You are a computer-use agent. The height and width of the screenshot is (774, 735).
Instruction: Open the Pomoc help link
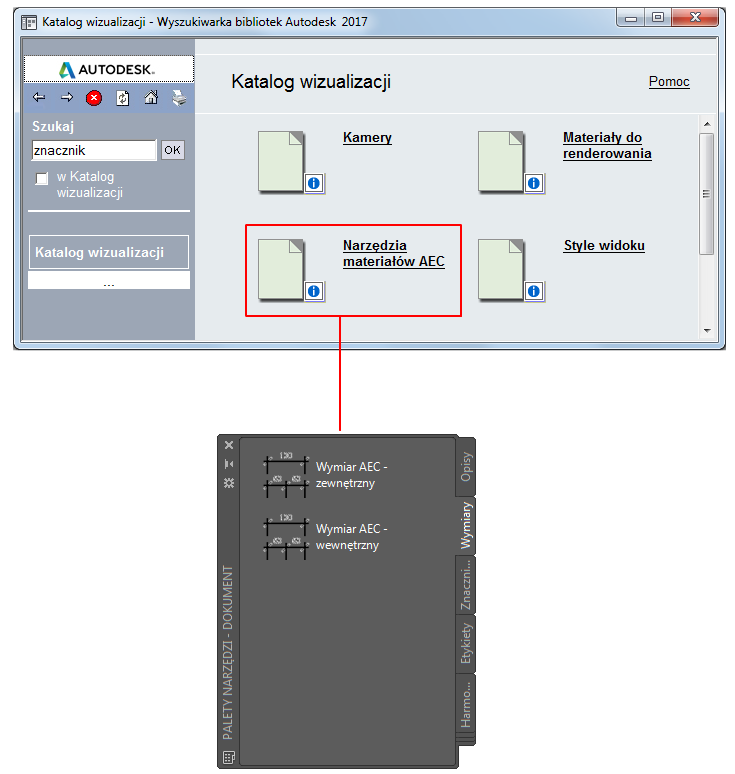(x=669, y=81)
